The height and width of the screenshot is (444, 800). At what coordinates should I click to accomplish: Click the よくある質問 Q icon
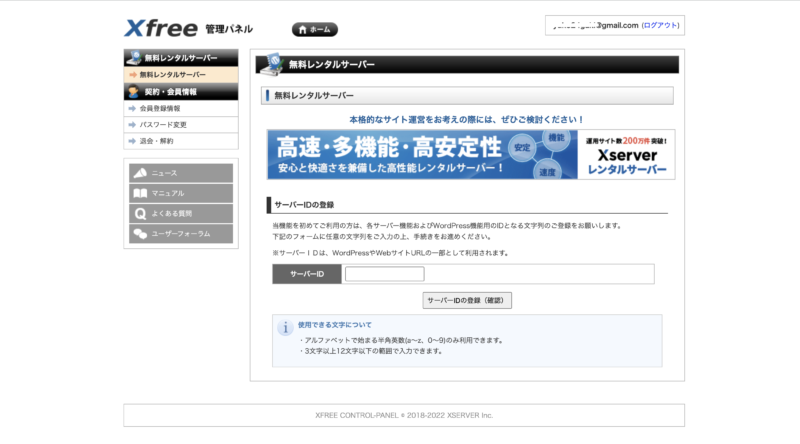[140, 213]
